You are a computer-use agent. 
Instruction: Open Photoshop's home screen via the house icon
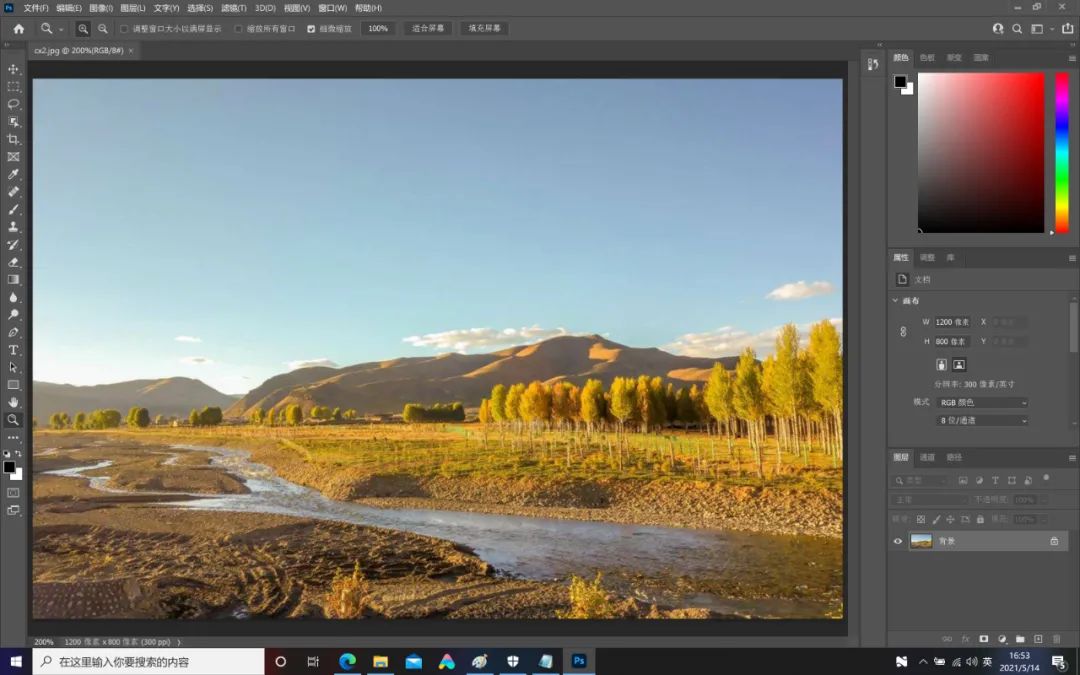18,28
